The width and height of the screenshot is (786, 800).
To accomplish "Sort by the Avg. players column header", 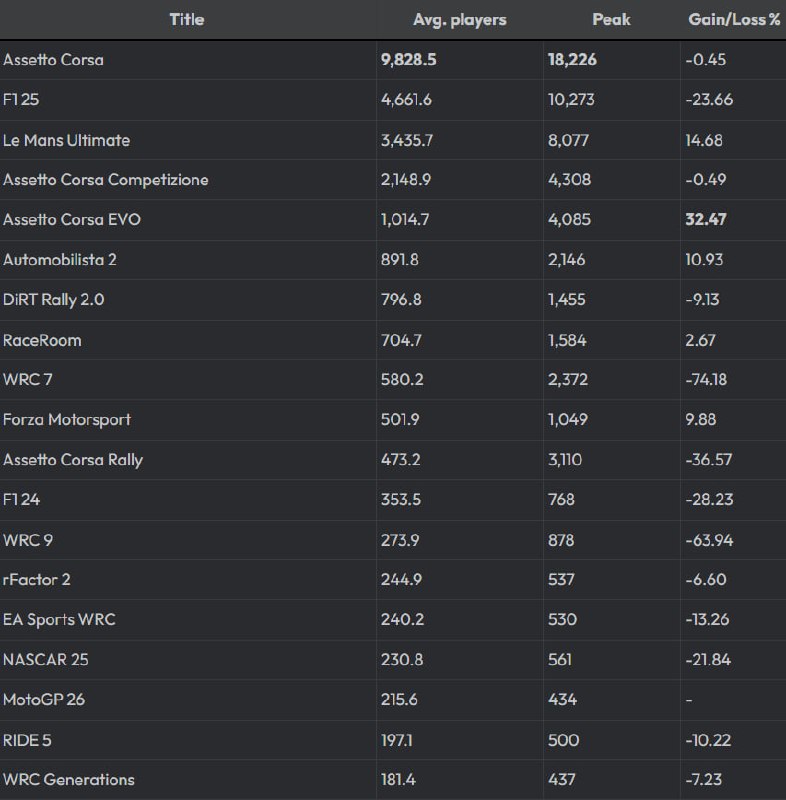I will pyautogui.click(x=460, y=19).
